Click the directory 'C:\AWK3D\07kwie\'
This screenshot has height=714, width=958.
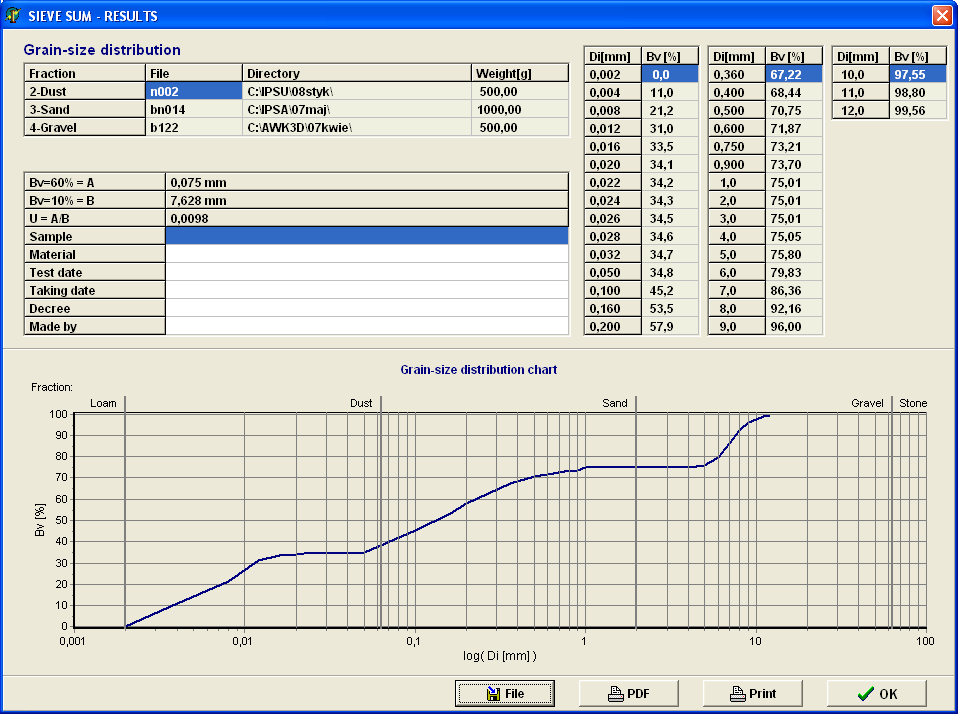click(357, 128)
